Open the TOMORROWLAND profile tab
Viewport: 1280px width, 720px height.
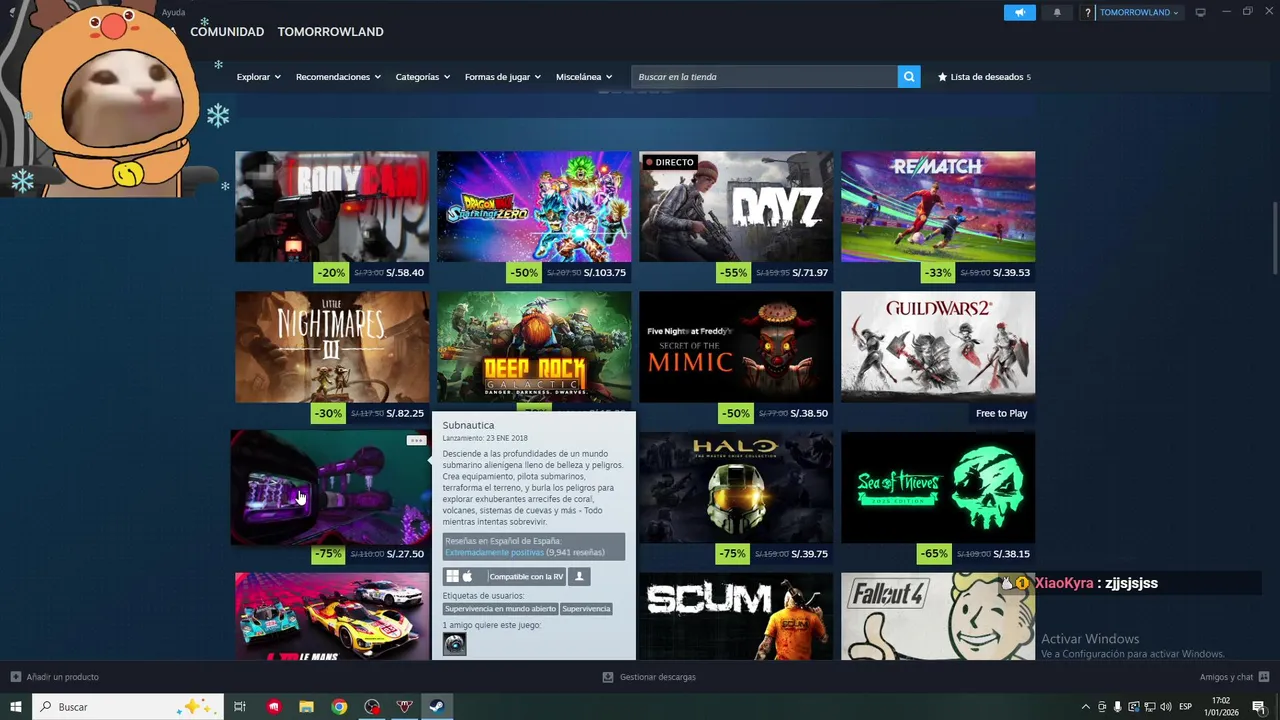pos(330,32)
